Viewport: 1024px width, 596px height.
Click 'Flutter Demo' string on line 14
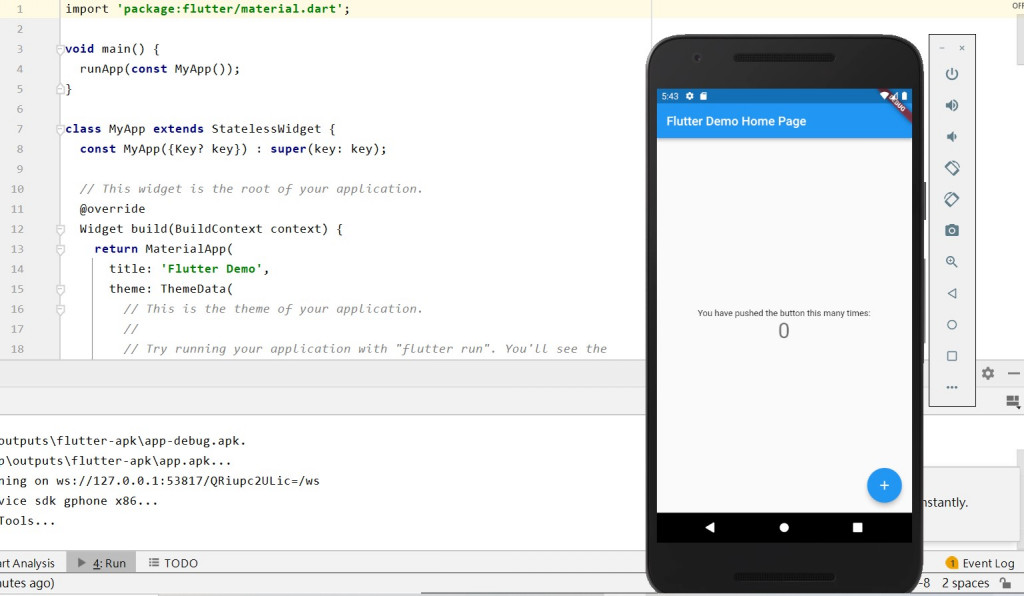click(212, 269)
